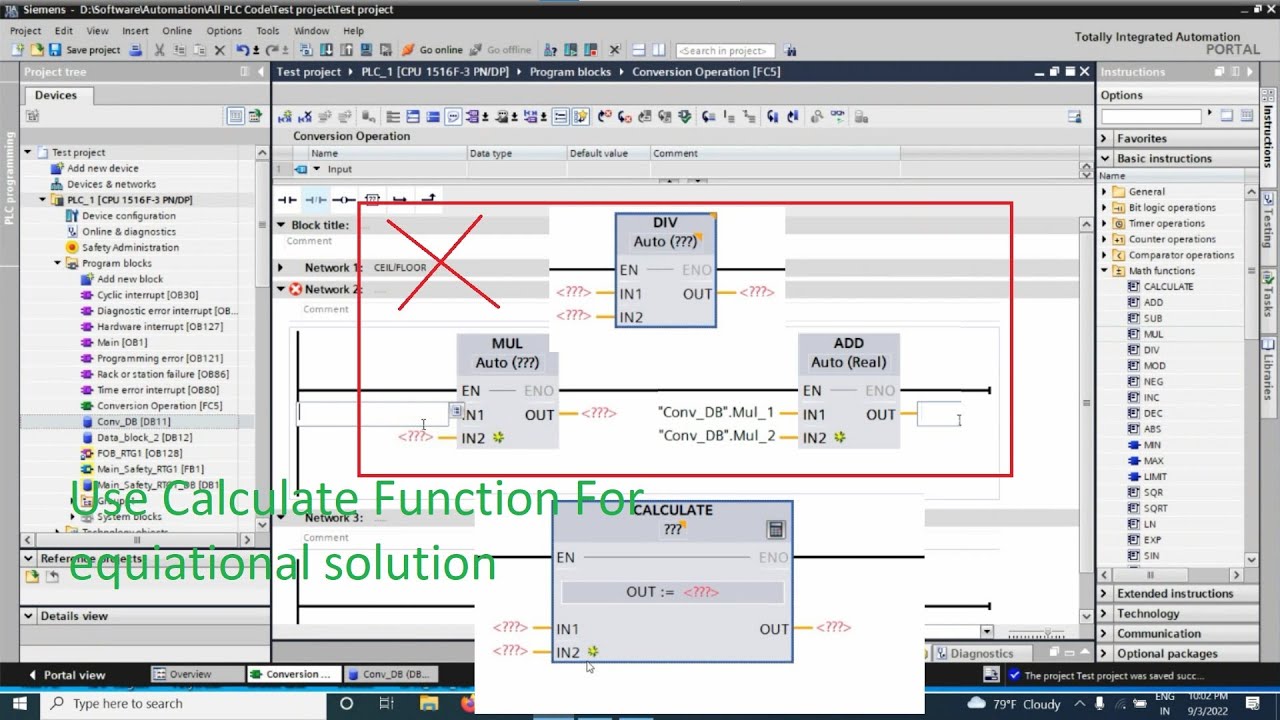
Task: Select LIMIT instruction in Math functions
Action: click(1155, 477)
